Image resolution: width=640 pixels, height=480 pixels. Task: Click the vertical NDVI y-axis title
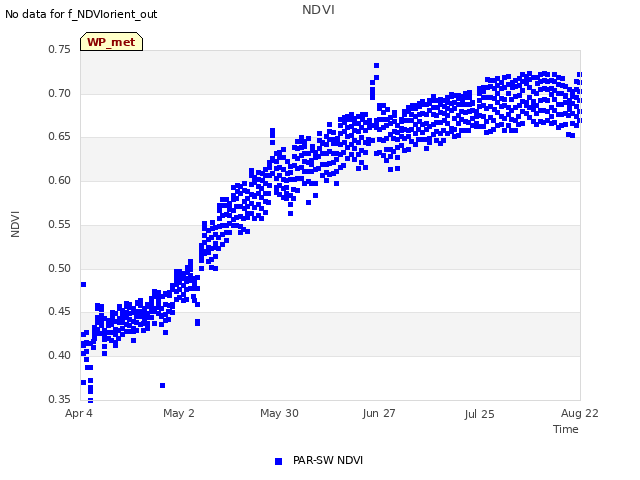coord(15,224)
